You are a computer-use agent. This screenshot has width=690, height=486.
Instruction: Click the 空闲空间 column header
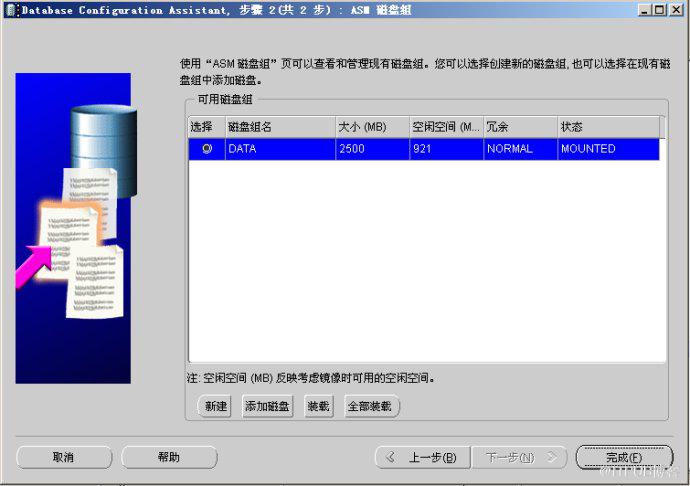pyautogui.click(x=446, y=127)
